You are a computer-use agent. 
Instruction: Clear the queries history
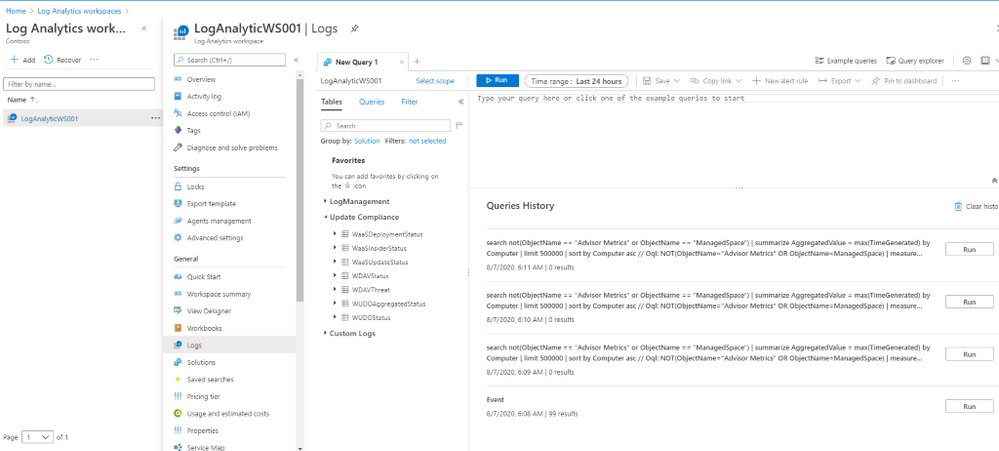coord(975,206)
